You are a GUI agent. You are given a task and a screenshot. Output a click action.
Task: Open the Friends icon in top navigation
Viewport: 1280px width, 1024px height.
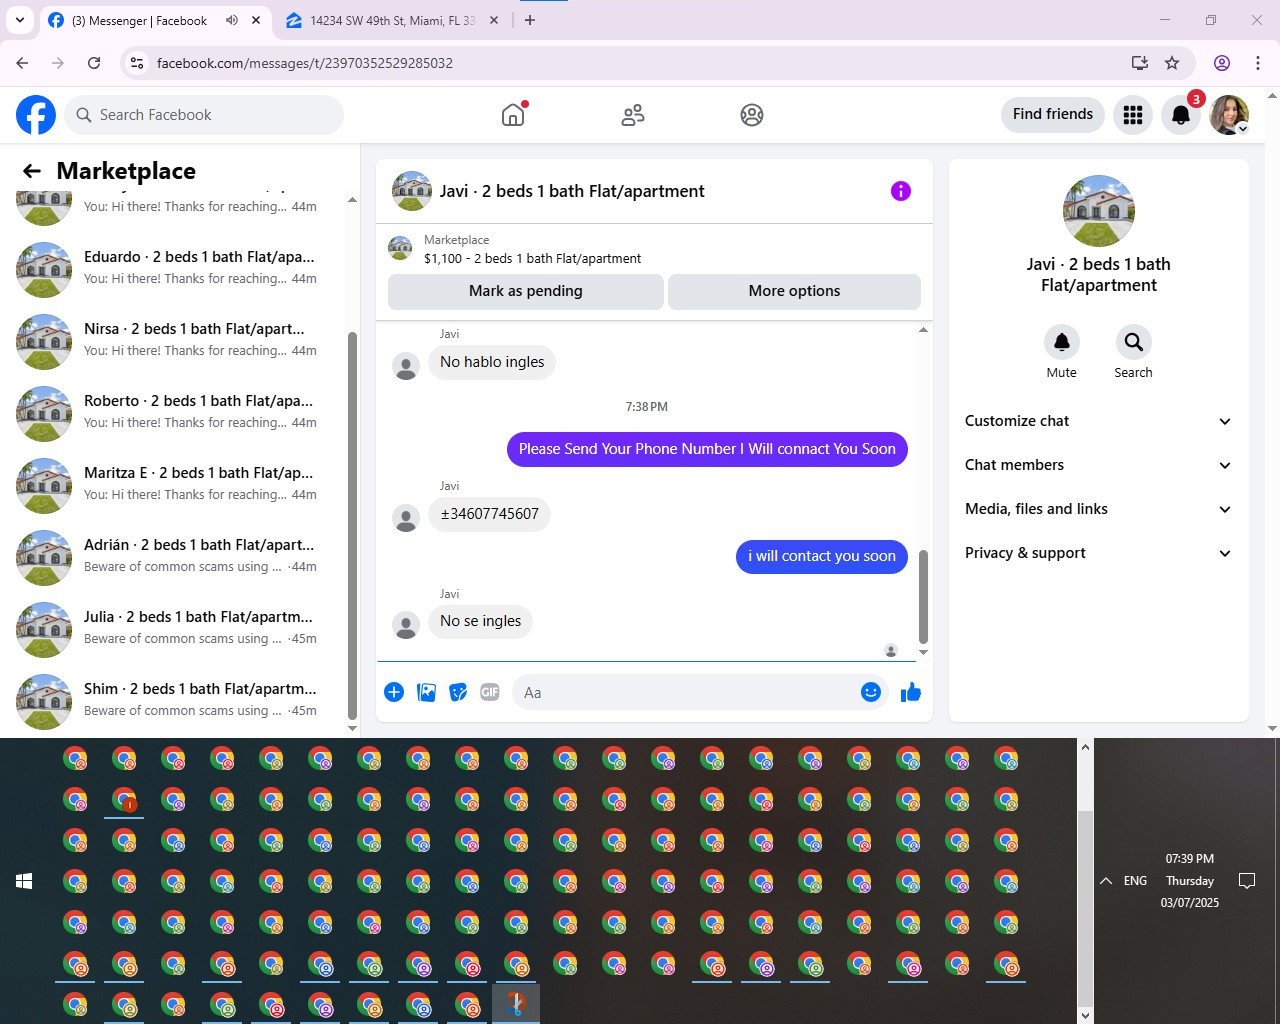pos(633,115)
